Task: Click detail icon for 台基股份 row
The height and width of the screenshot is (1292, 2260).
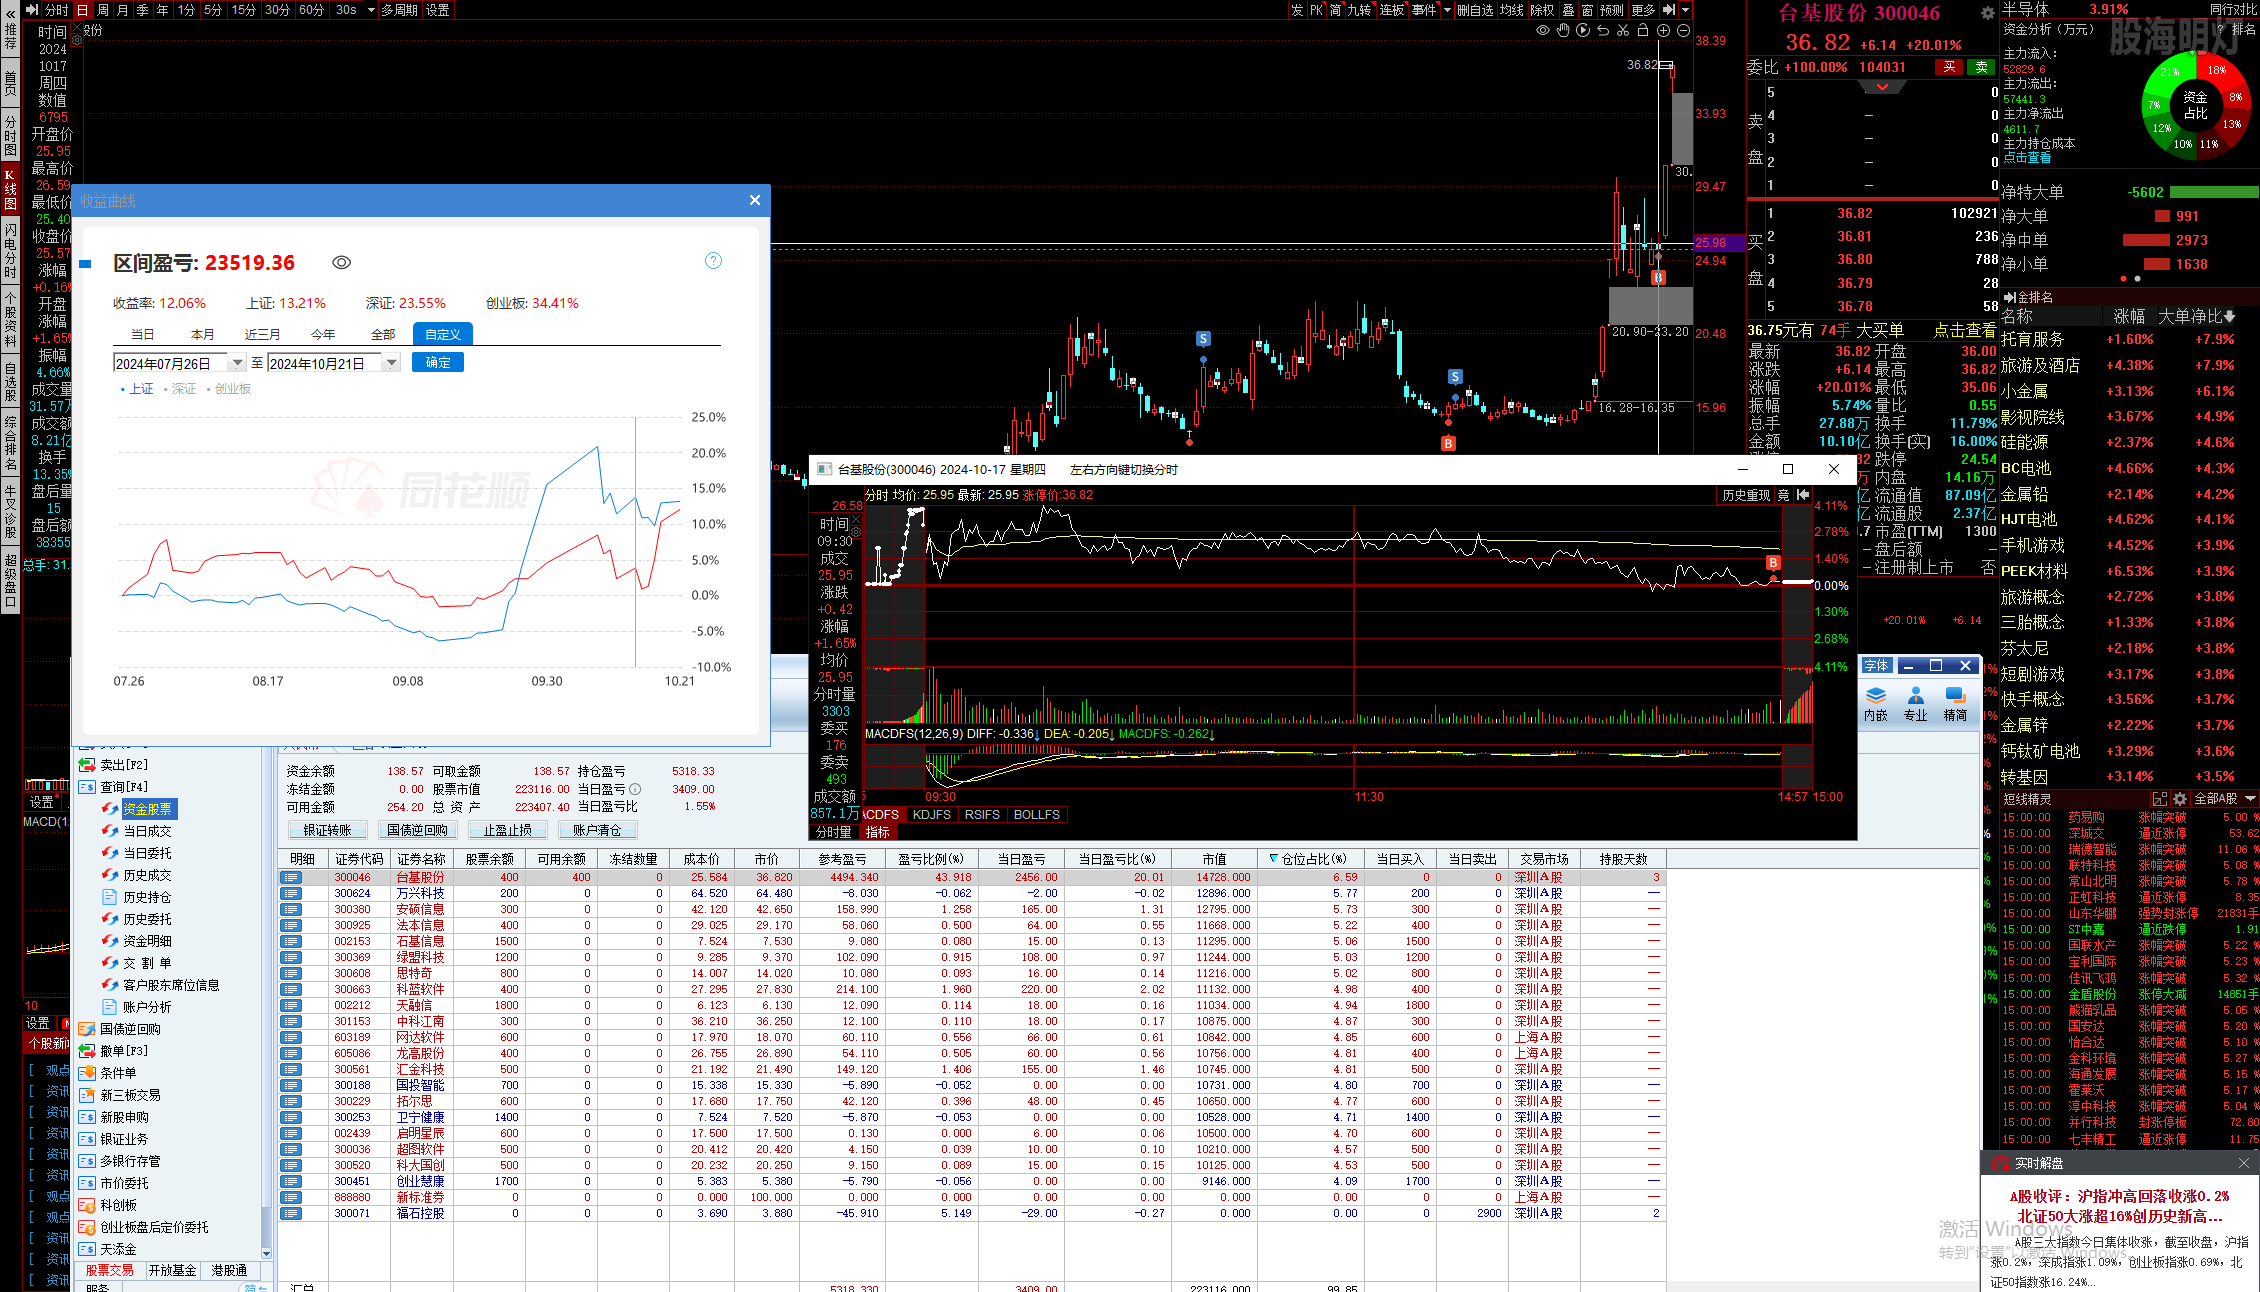Action: 291,877
